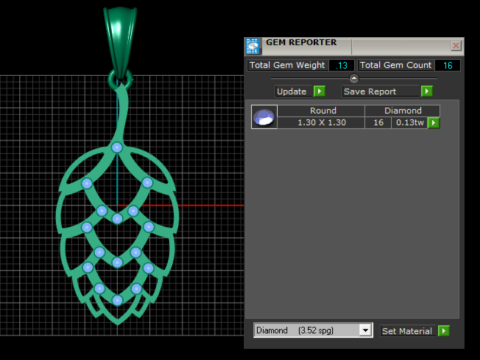Select the green pendant bail
Image resolution: width=480 pixels, height=360 pixels.
click(120, 42)
